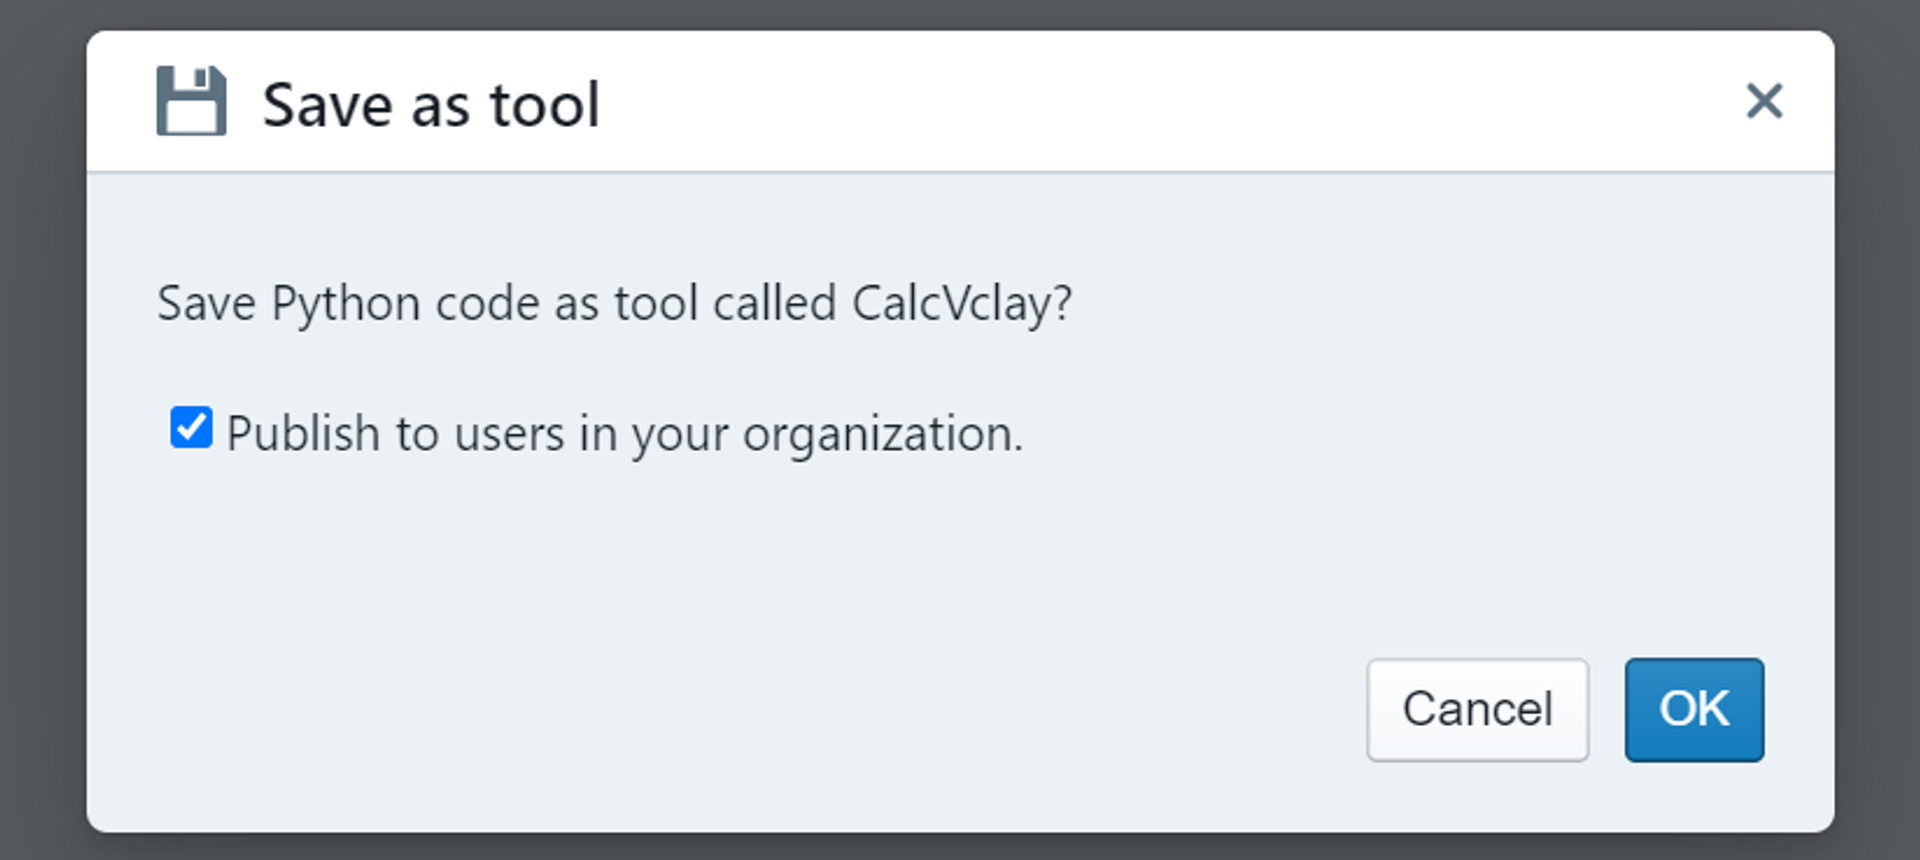Close the dialog with the X icon
The image size is (1920, 860).
coord(1764,101)
